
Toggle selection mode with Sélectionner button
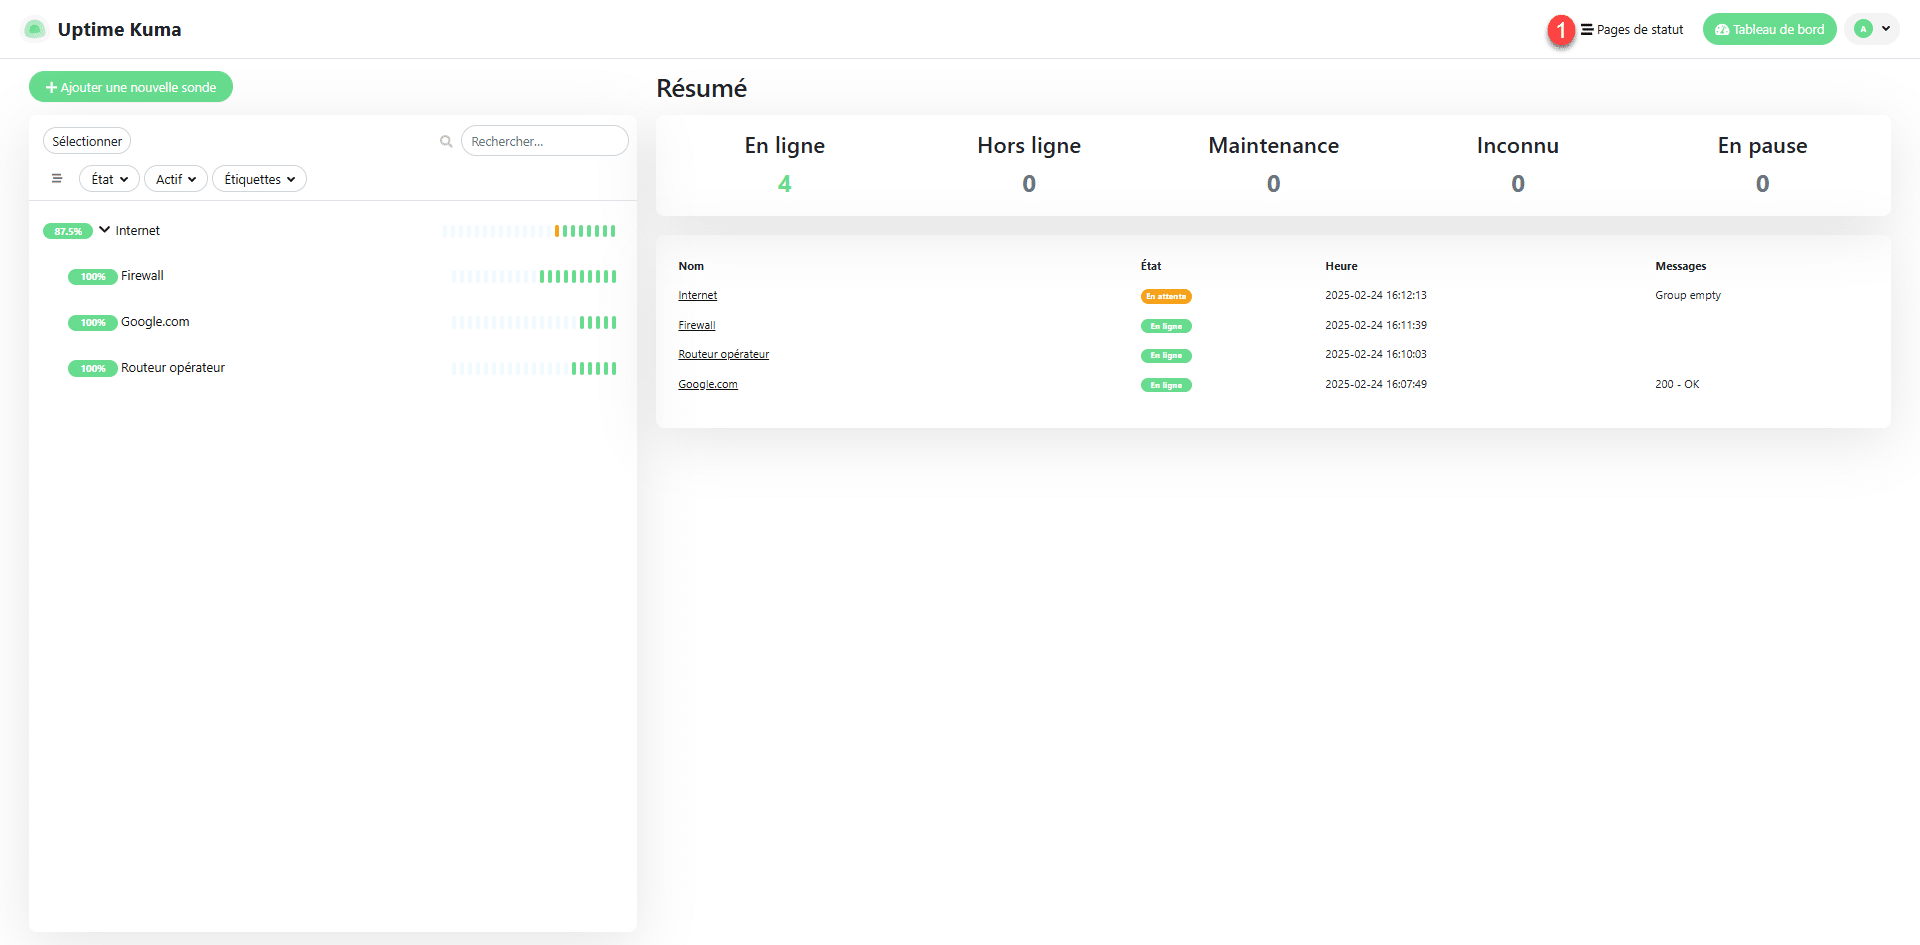[87, 141]
